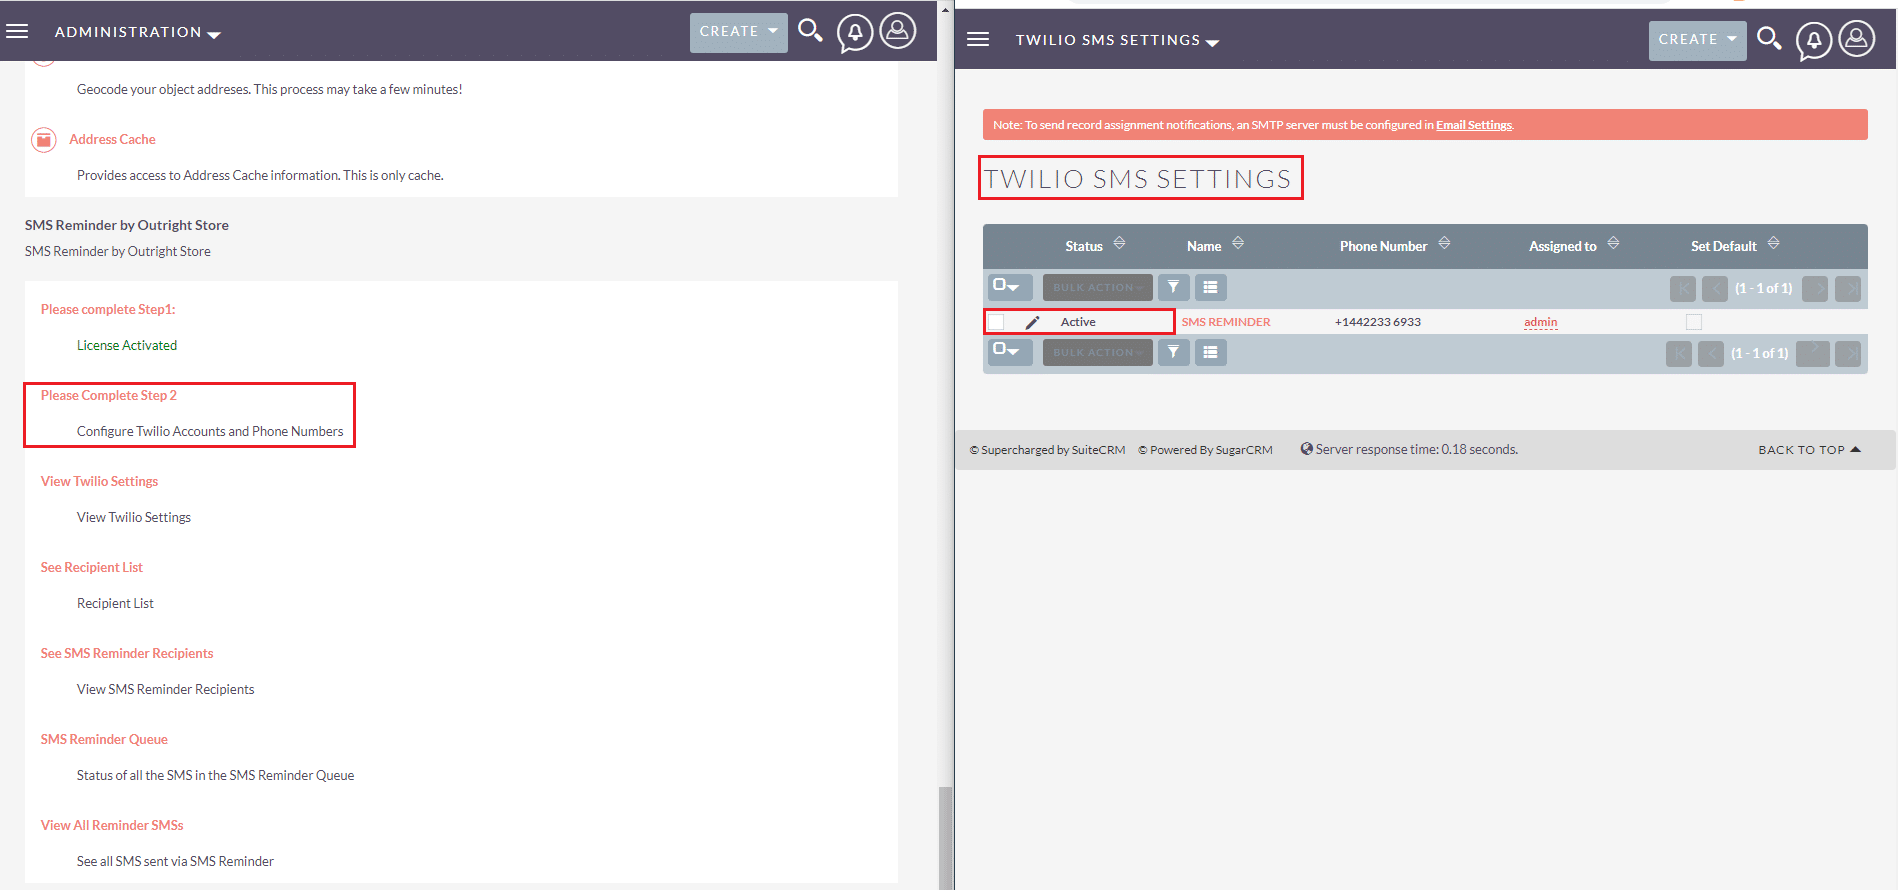Click the Address Cache icon

44,140
